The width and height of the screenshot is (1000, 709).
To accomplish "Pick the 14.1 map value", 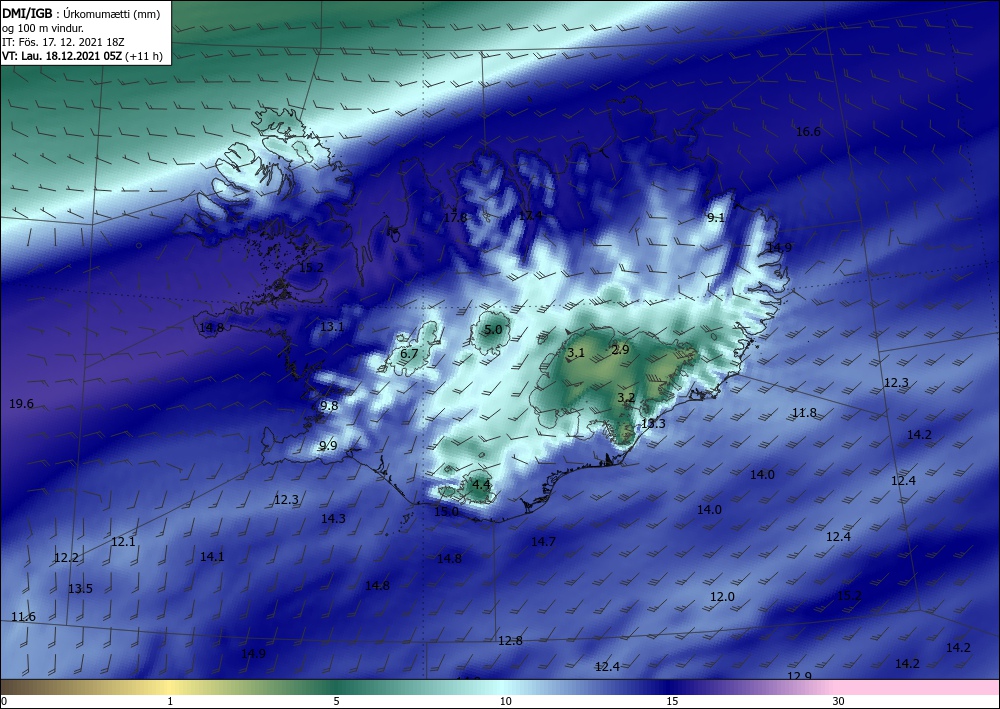I will point(212,557).
